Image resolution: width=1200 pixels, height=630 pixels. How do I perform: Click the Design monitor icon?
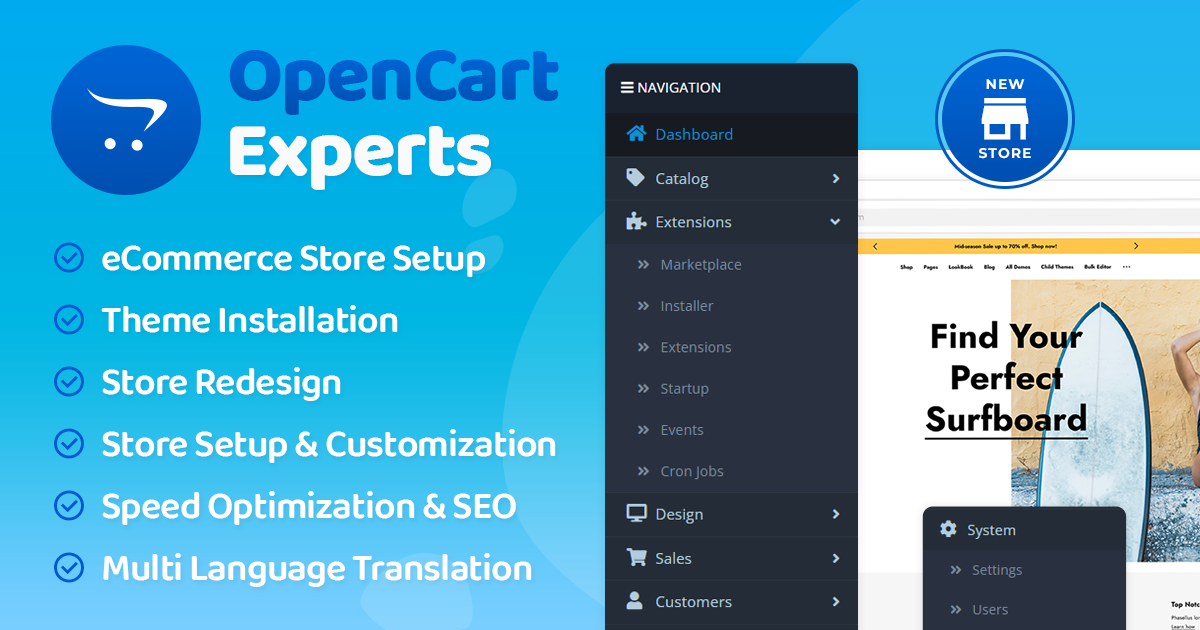click(x=636, y=514)
